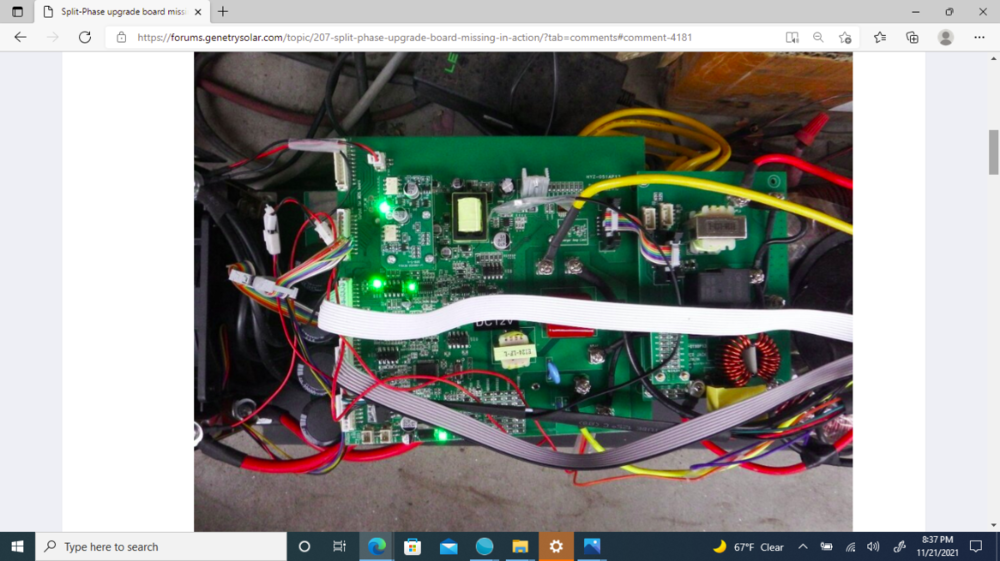Click the scrollbar down arrow
Screen dimensions: 1000x561
[993, 525]
